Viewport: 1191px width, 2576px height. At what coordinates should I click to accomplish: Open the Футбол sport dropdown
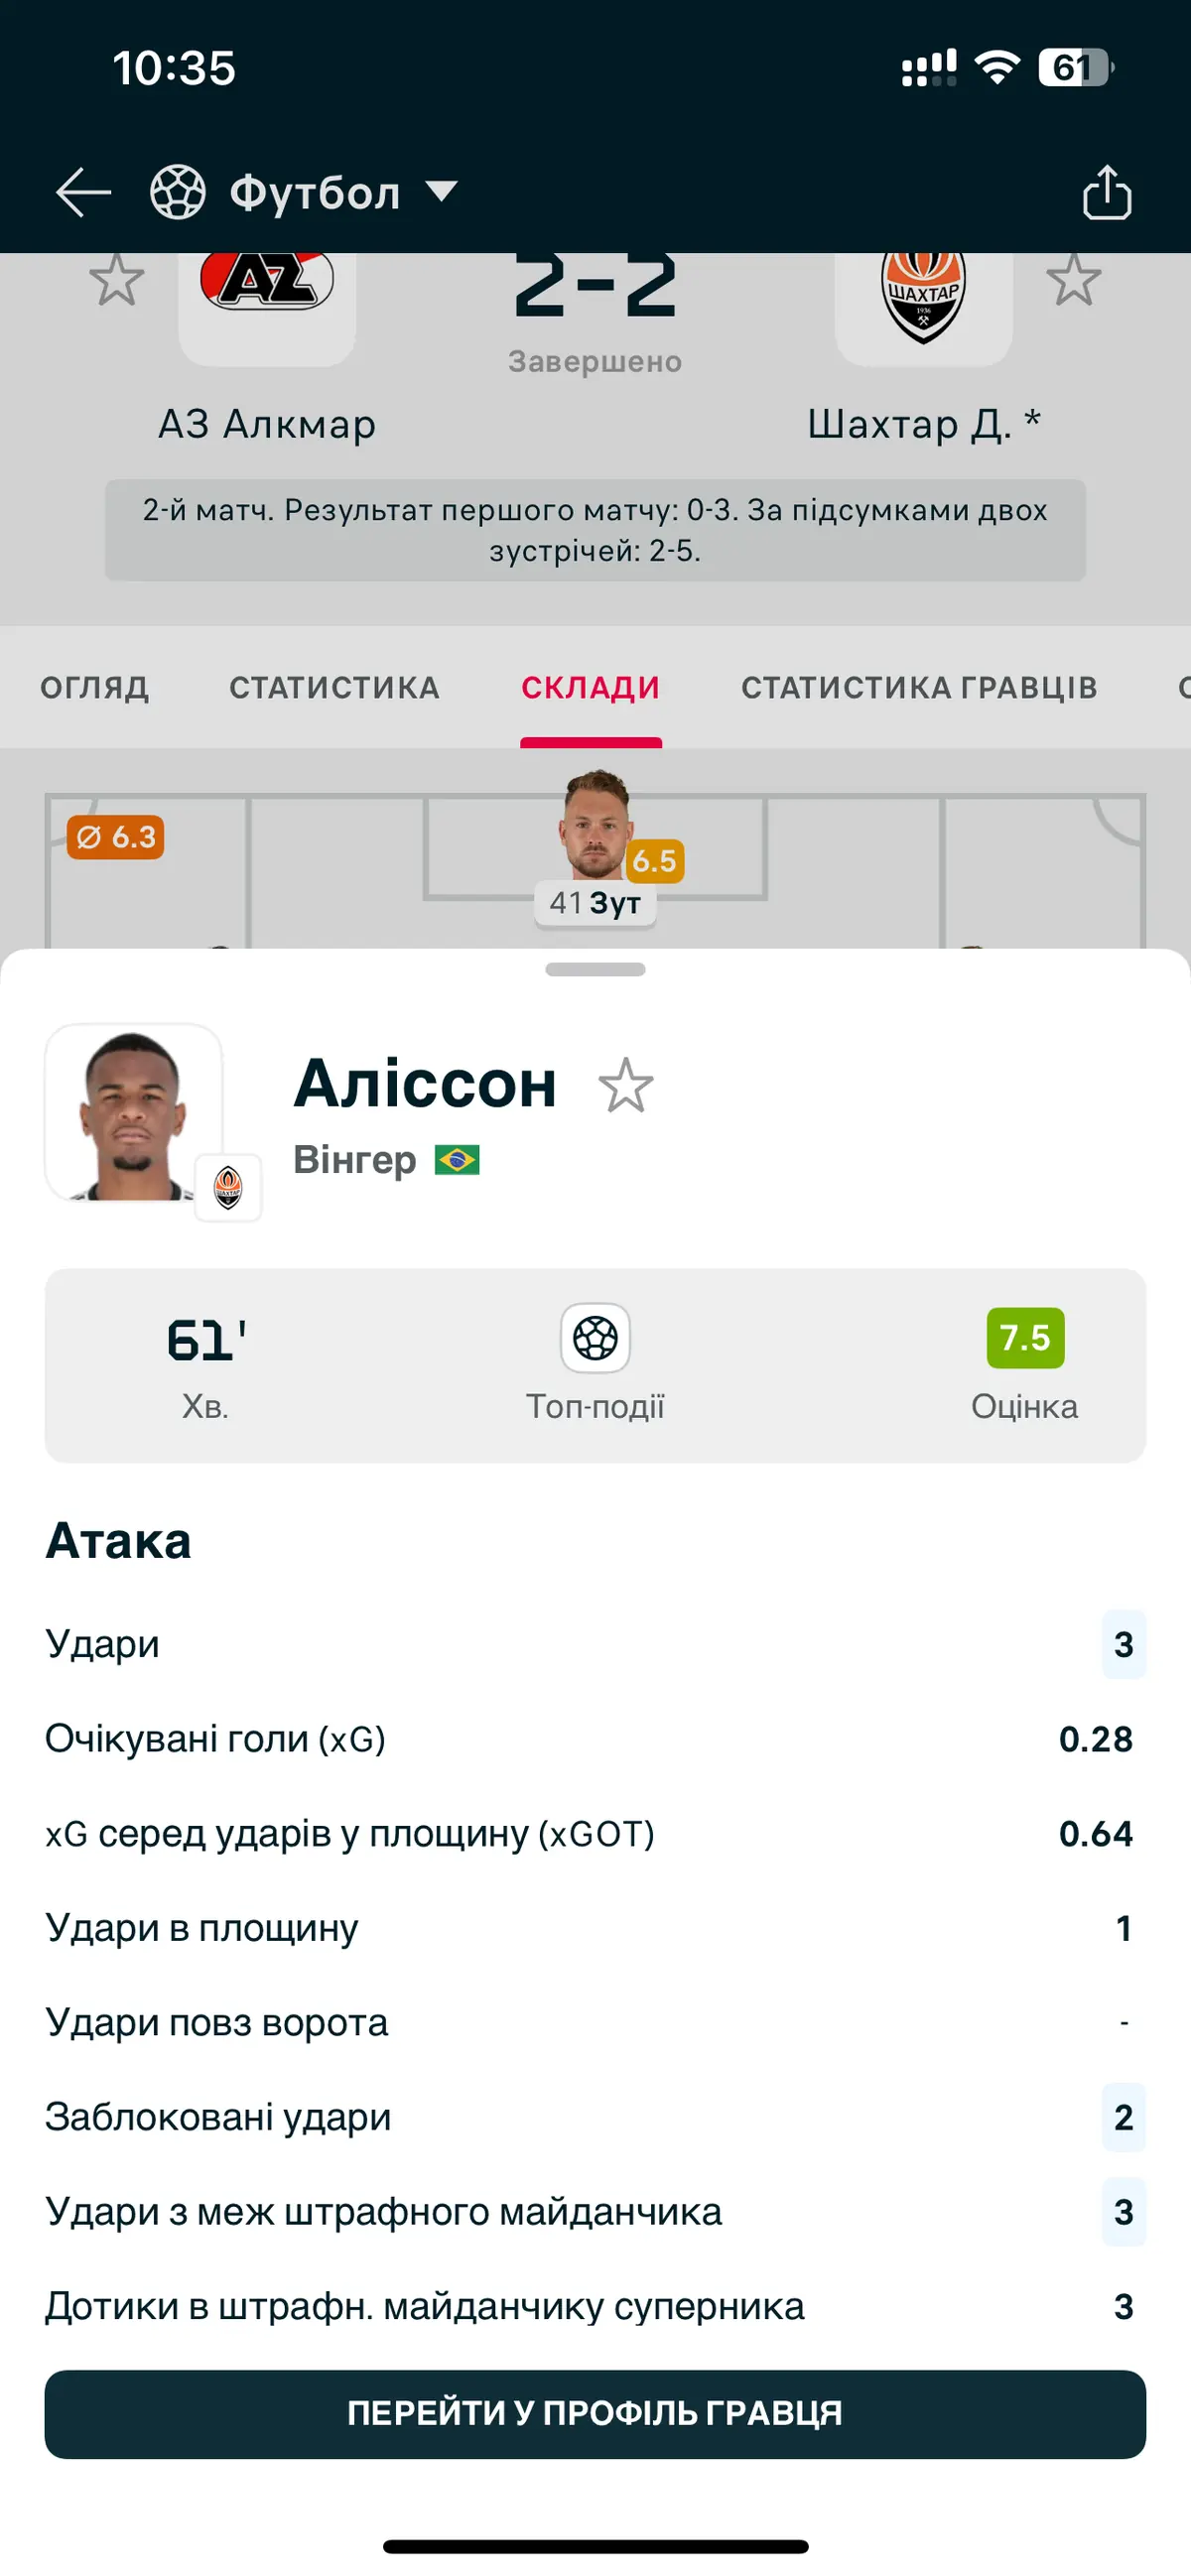[x=441, y=191]
